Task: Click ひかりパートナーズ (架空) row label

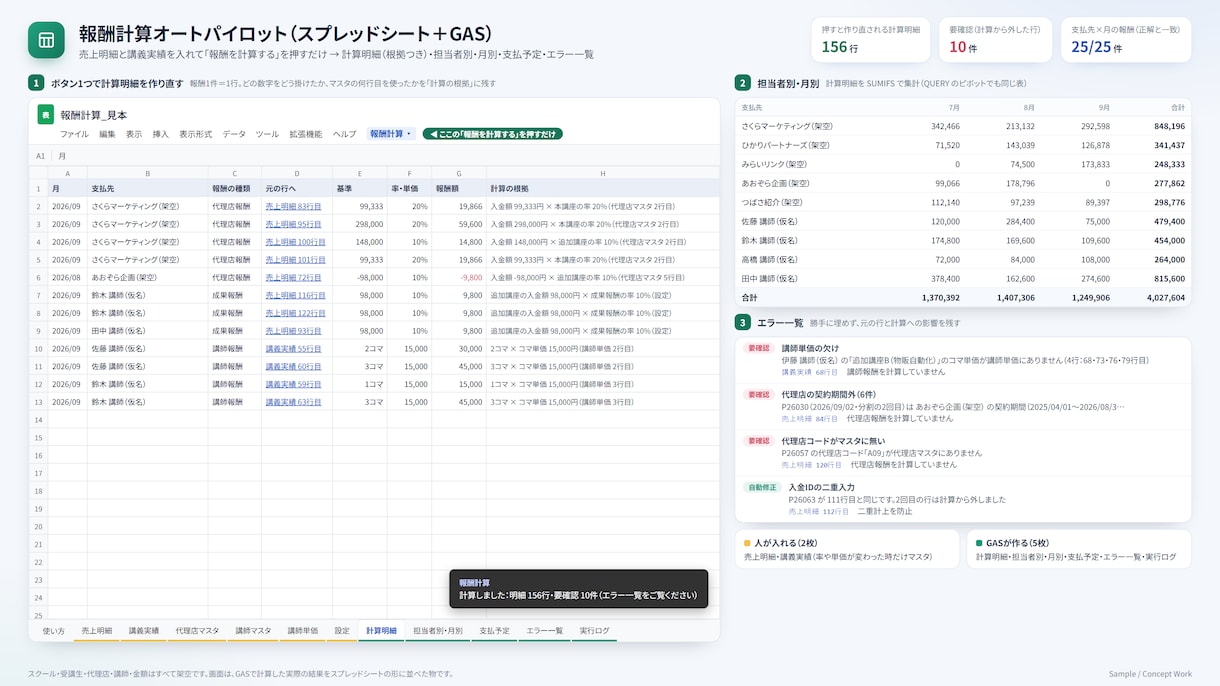Action: (x=786, y=145)
